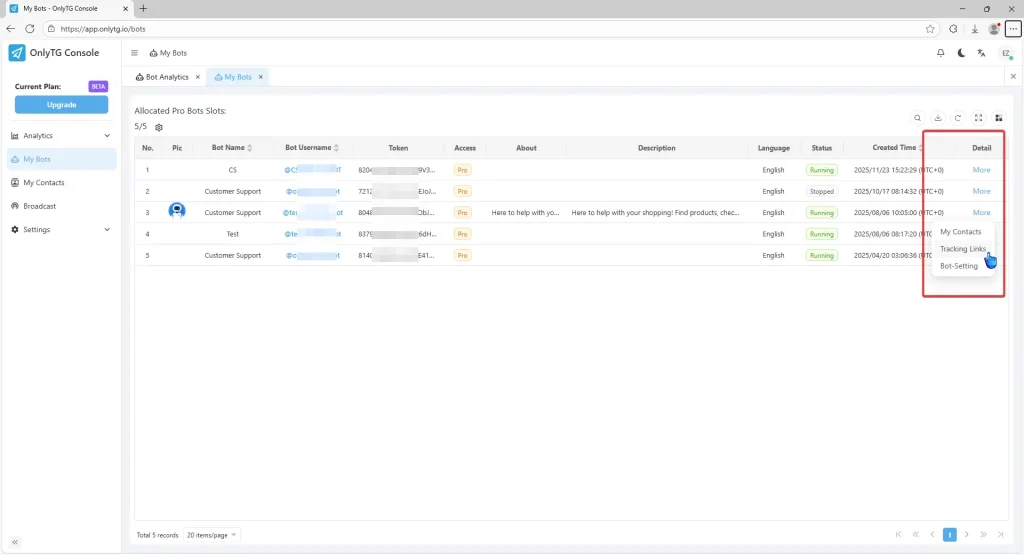Screen dimensions: 1024x555
Task: Toggle the hamburger sidebar menu icon
Action: pyautogui.click(x=135, y=53)
